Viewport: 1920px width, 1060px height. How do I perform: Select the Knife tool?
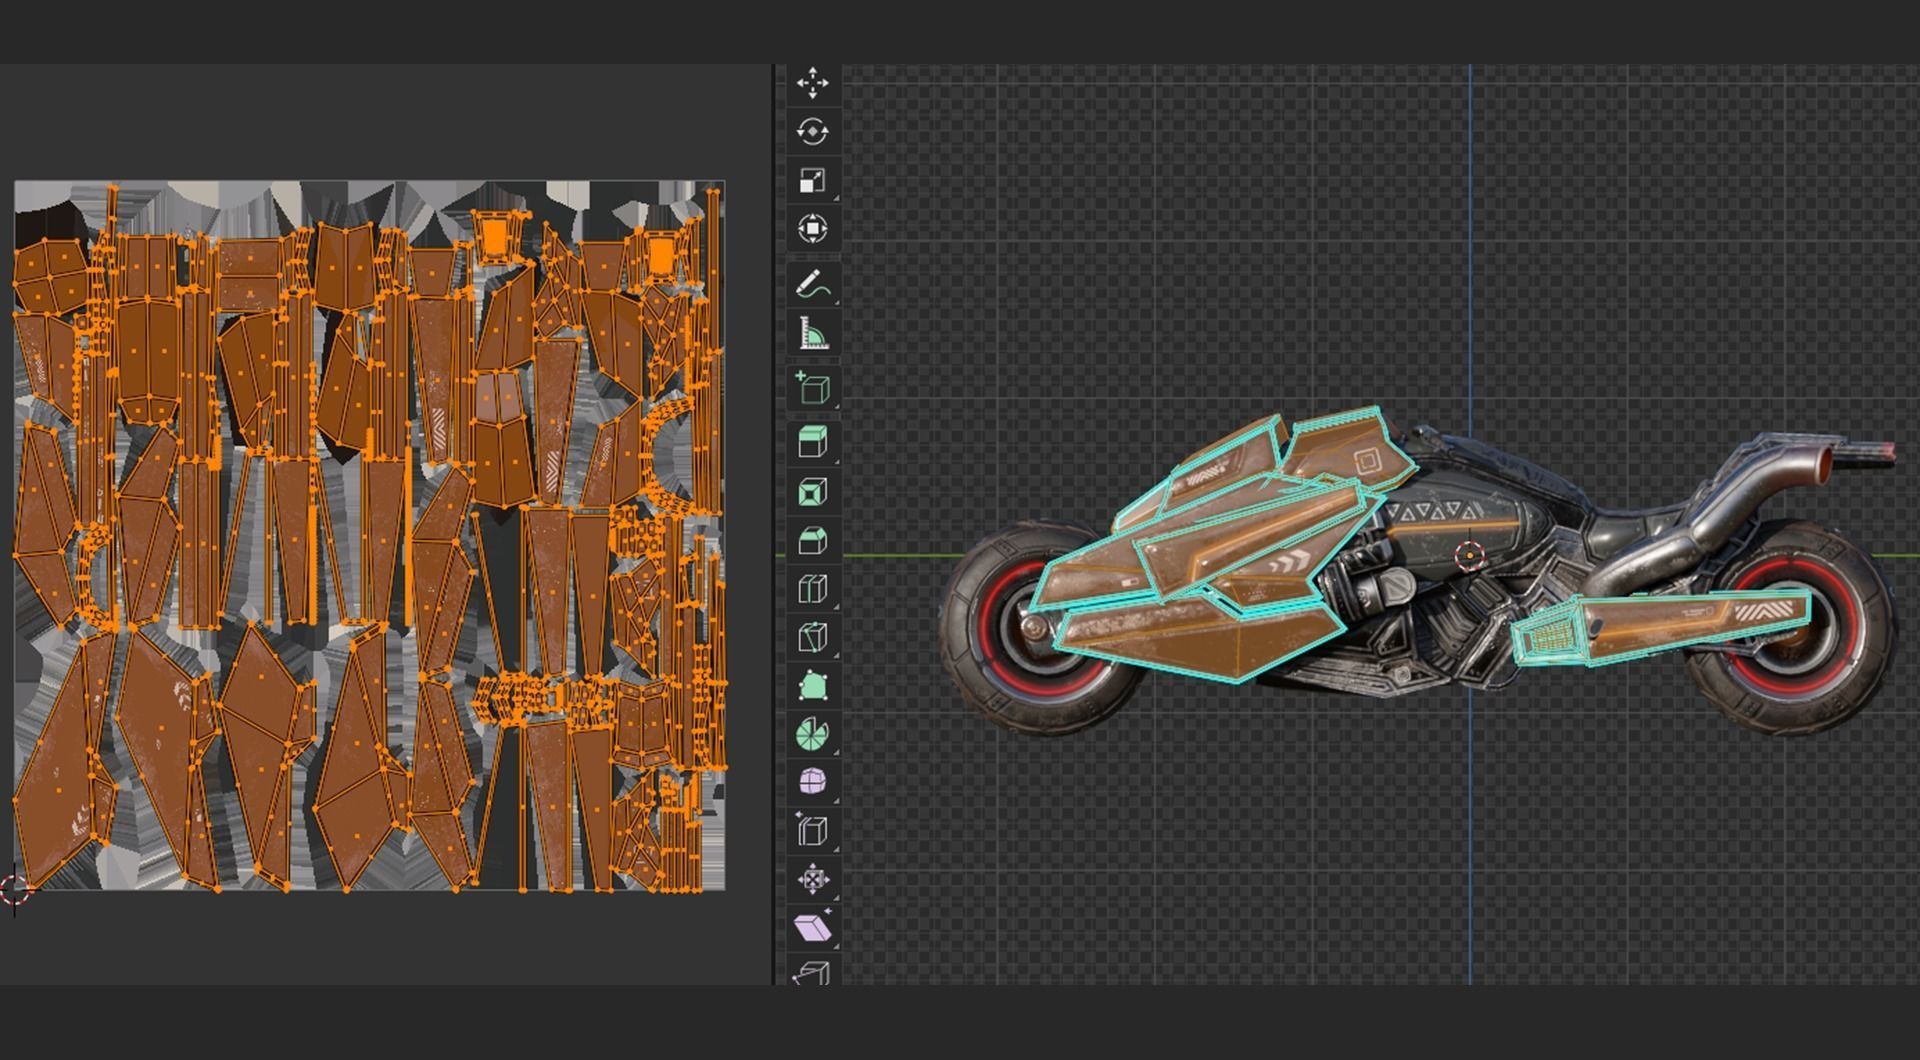(x=812, y=637)
